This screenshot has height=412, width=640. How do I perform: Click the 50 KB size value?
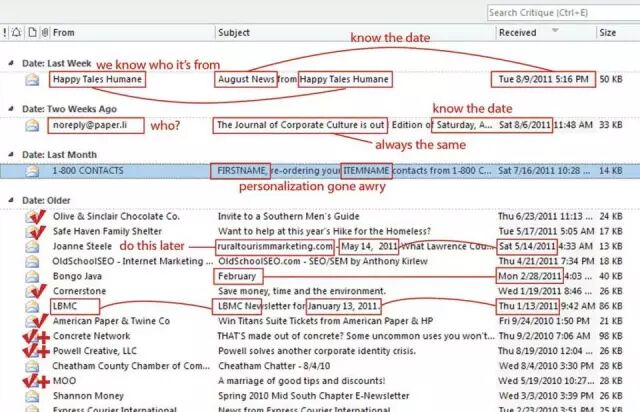tap(611, 79)
